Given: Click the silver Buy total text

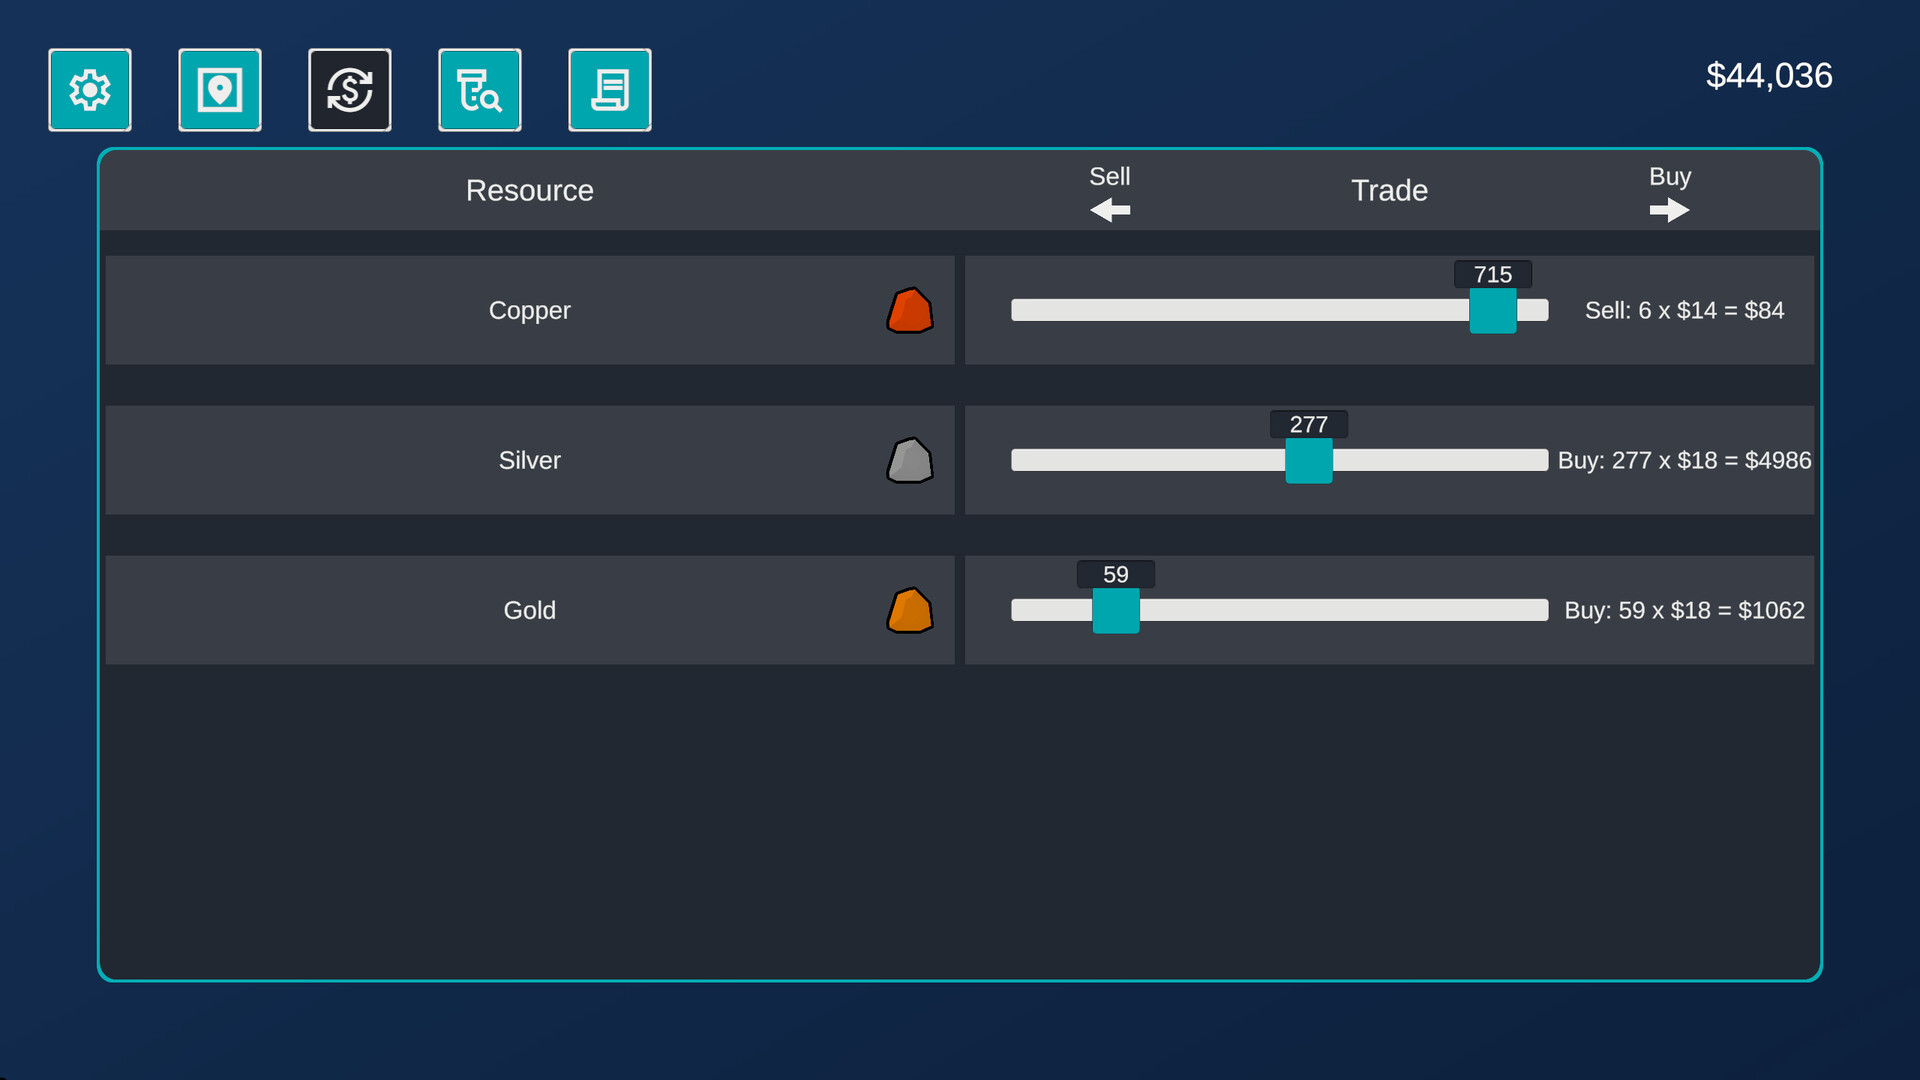Looking at the screenshot, I should (1684, 460).
